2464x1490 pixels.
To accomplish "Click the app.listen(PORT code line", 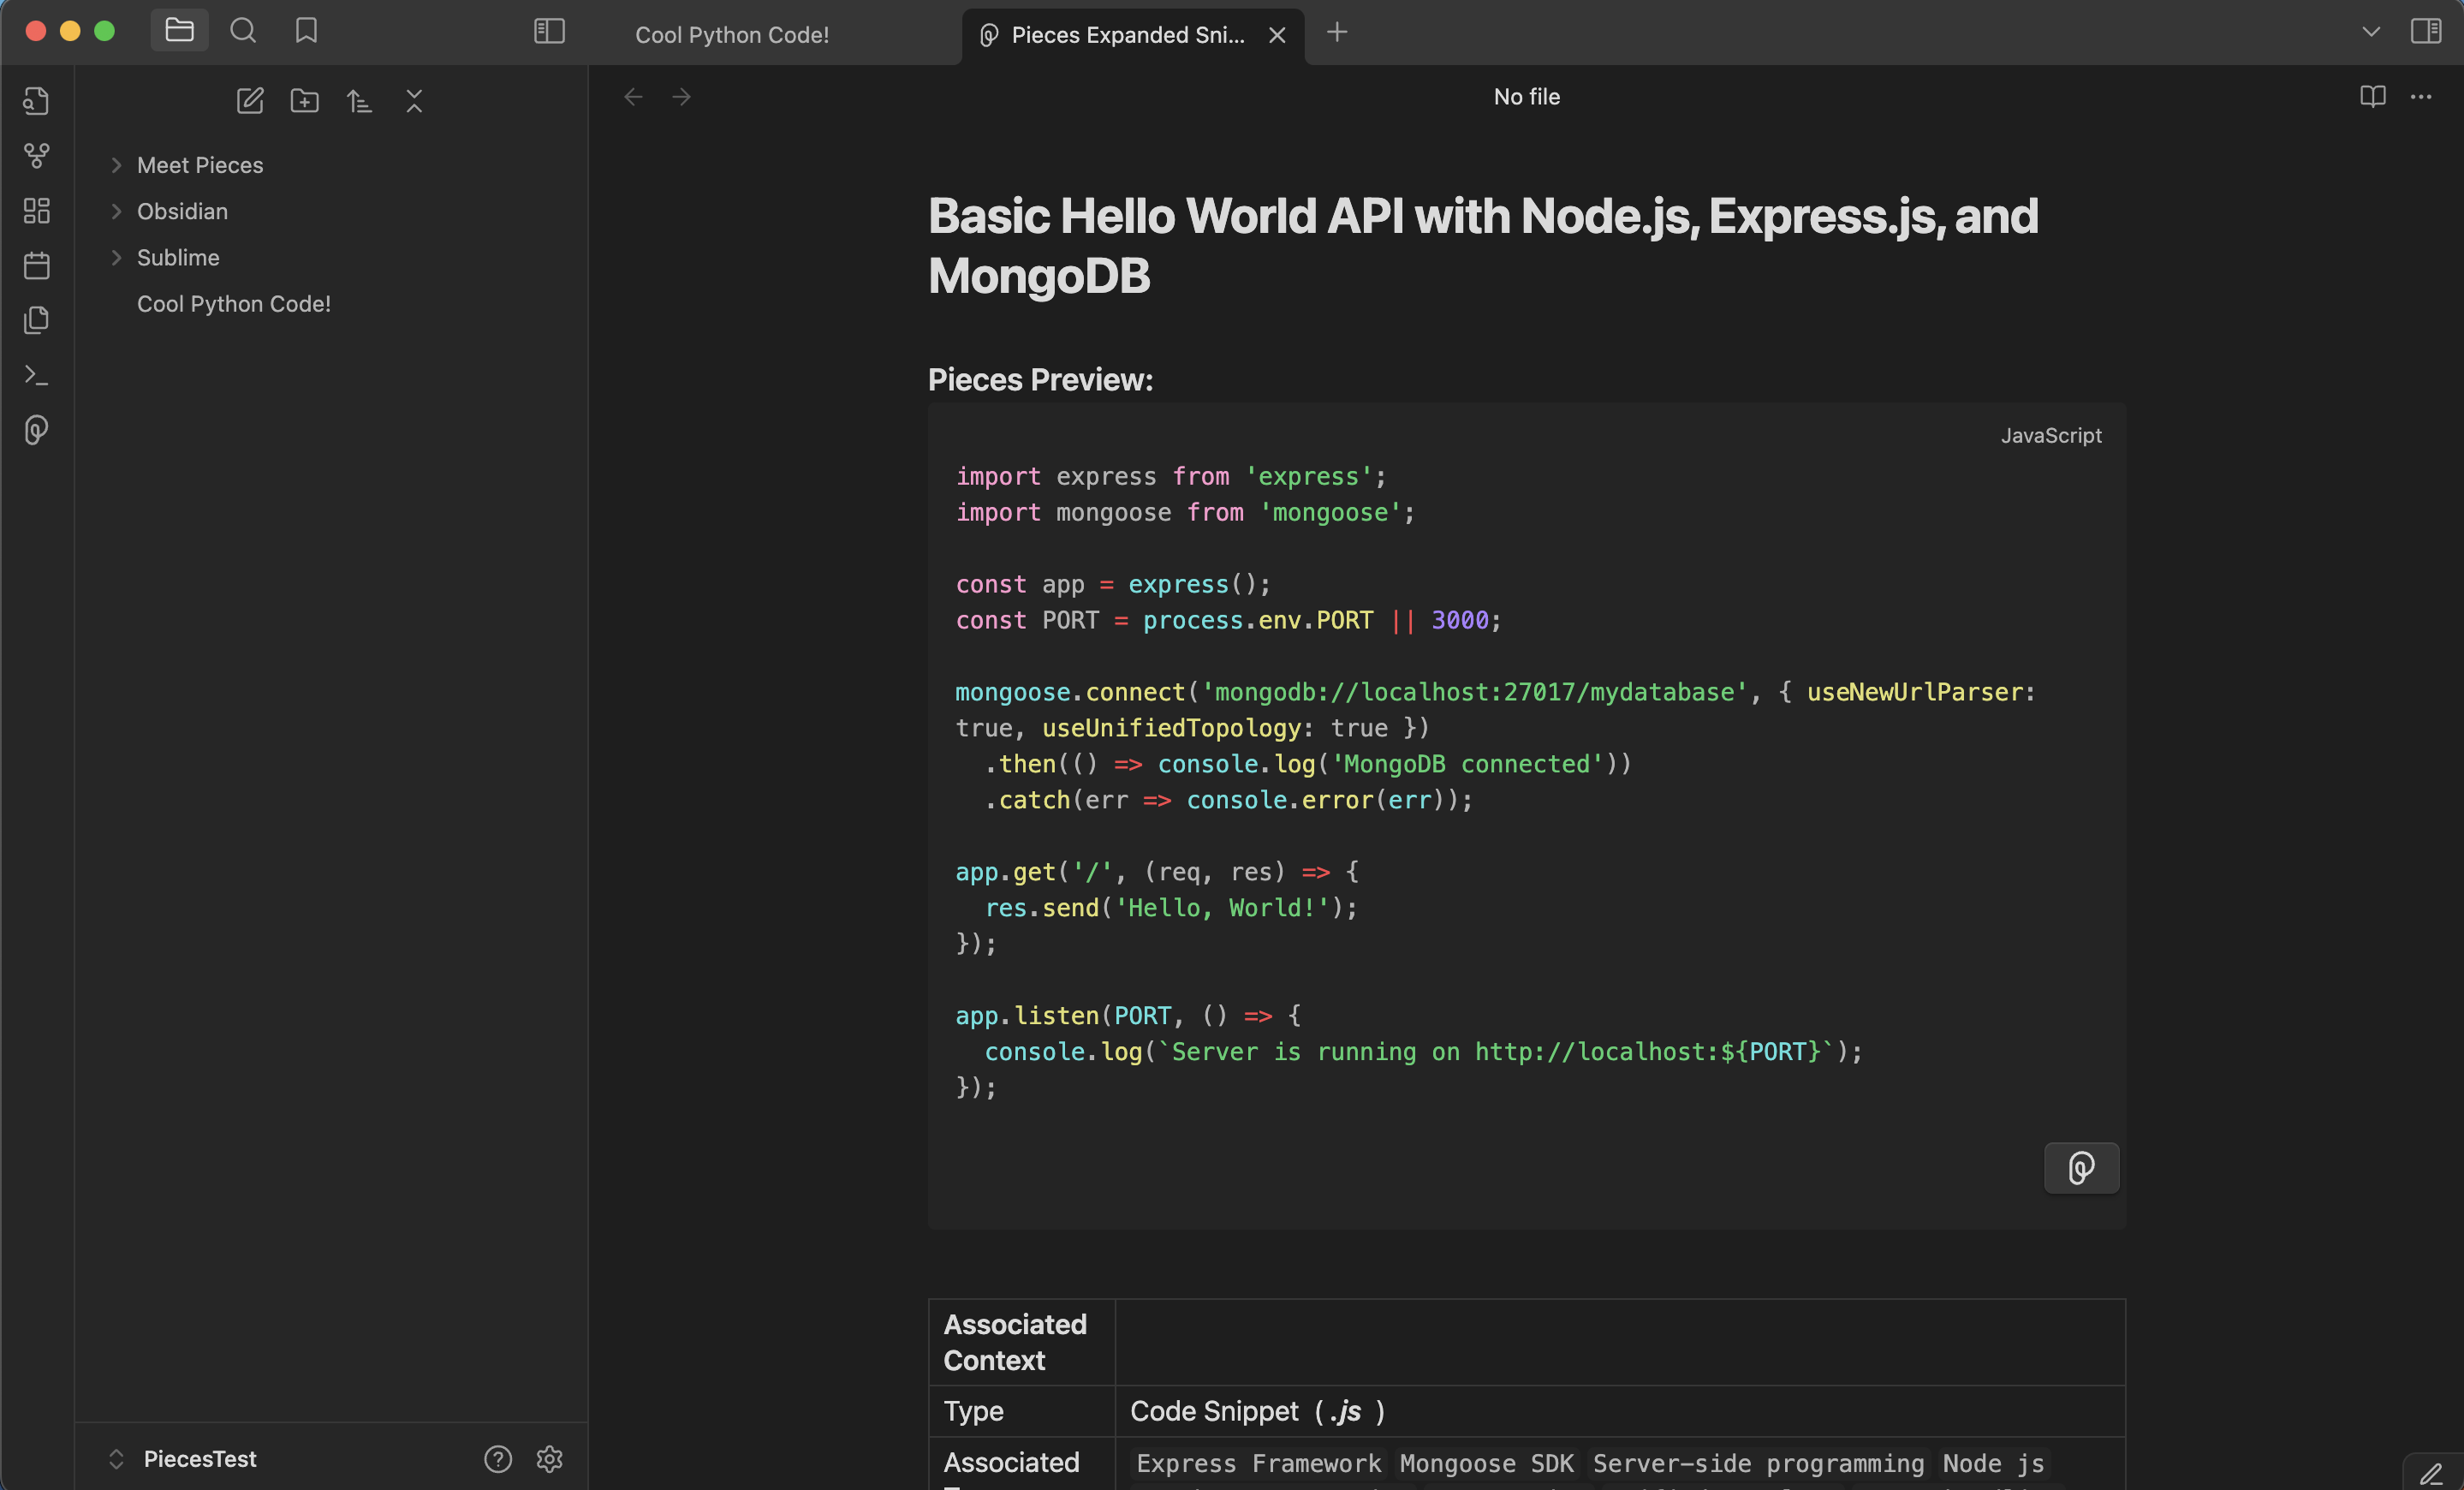I will tap(1128, 1015).
